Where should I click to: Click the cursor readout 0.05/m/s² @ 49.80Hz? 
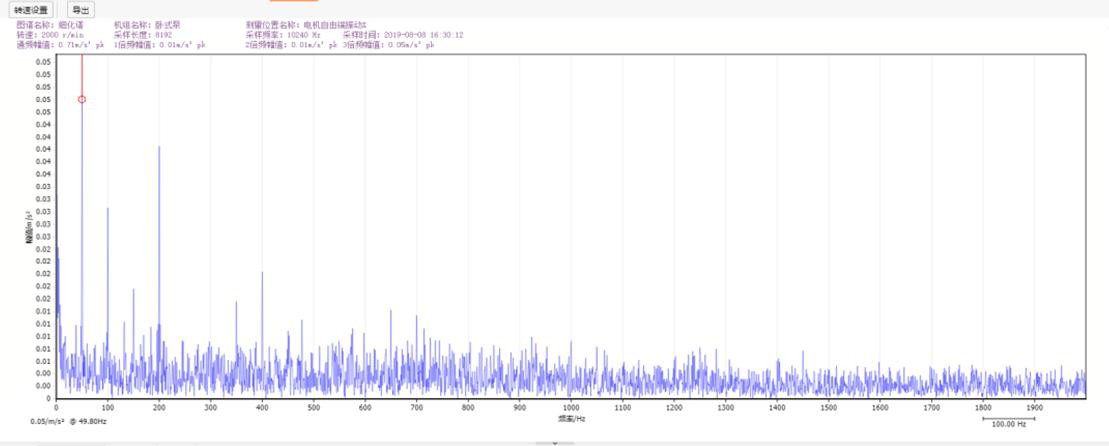[x=69, y=422]
